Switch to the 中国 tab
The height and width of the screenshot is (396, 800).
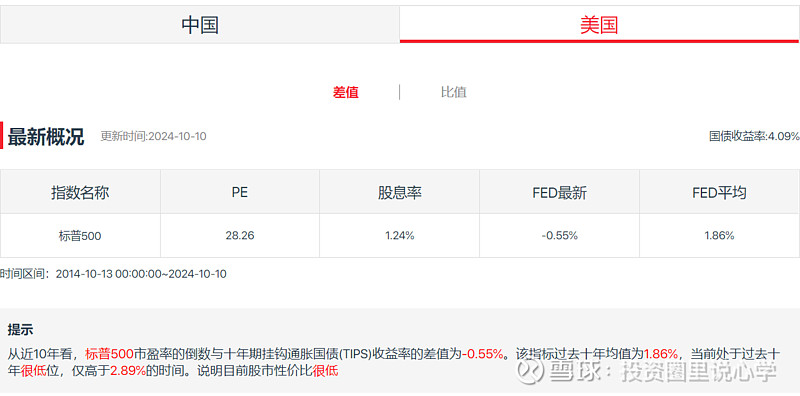(199, 24)
